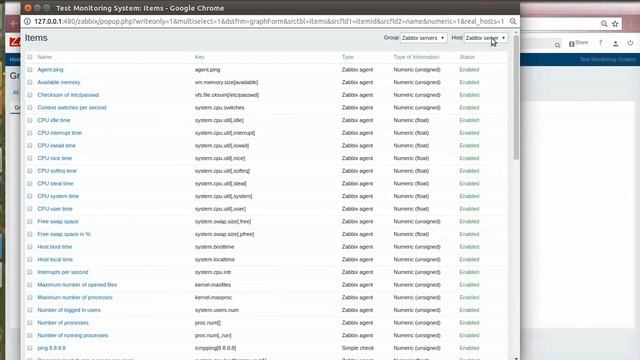Select the CPU steal time item
The width and height of the screenshot is (640, 360).
[x=55, y=184]
